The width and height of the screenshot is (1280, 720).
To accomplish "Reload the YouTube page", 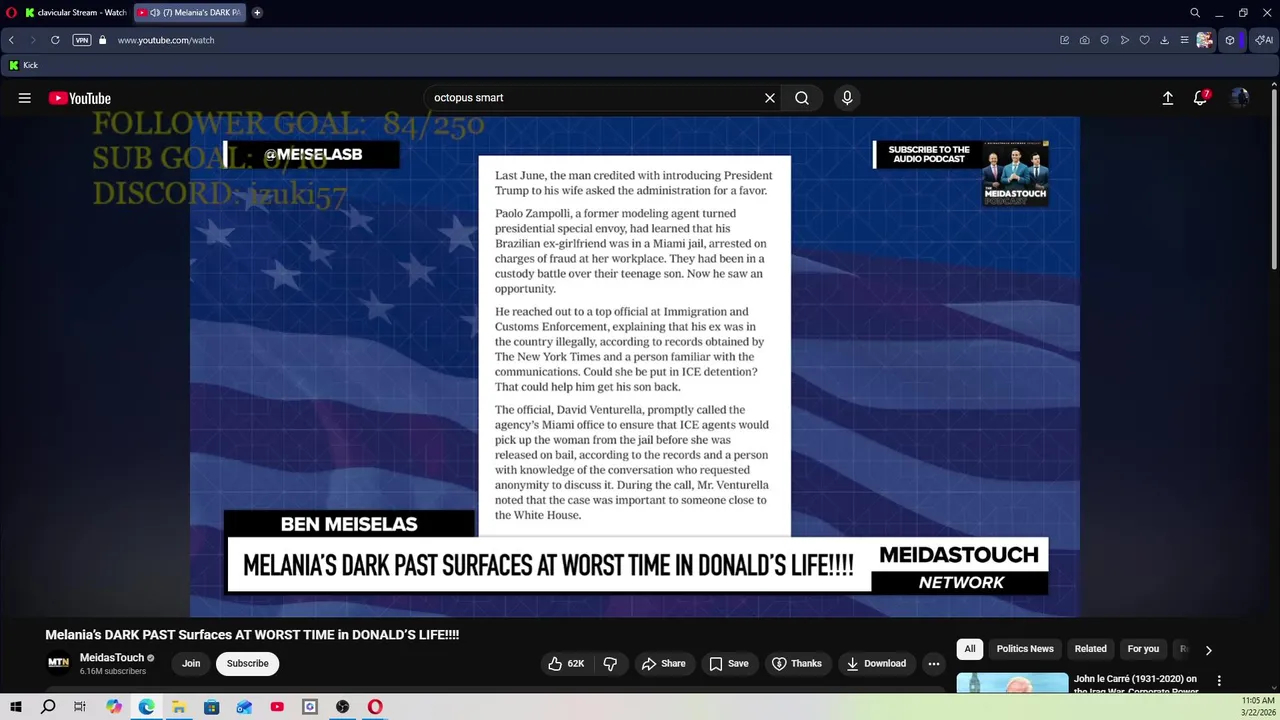I will pos(55,40).
